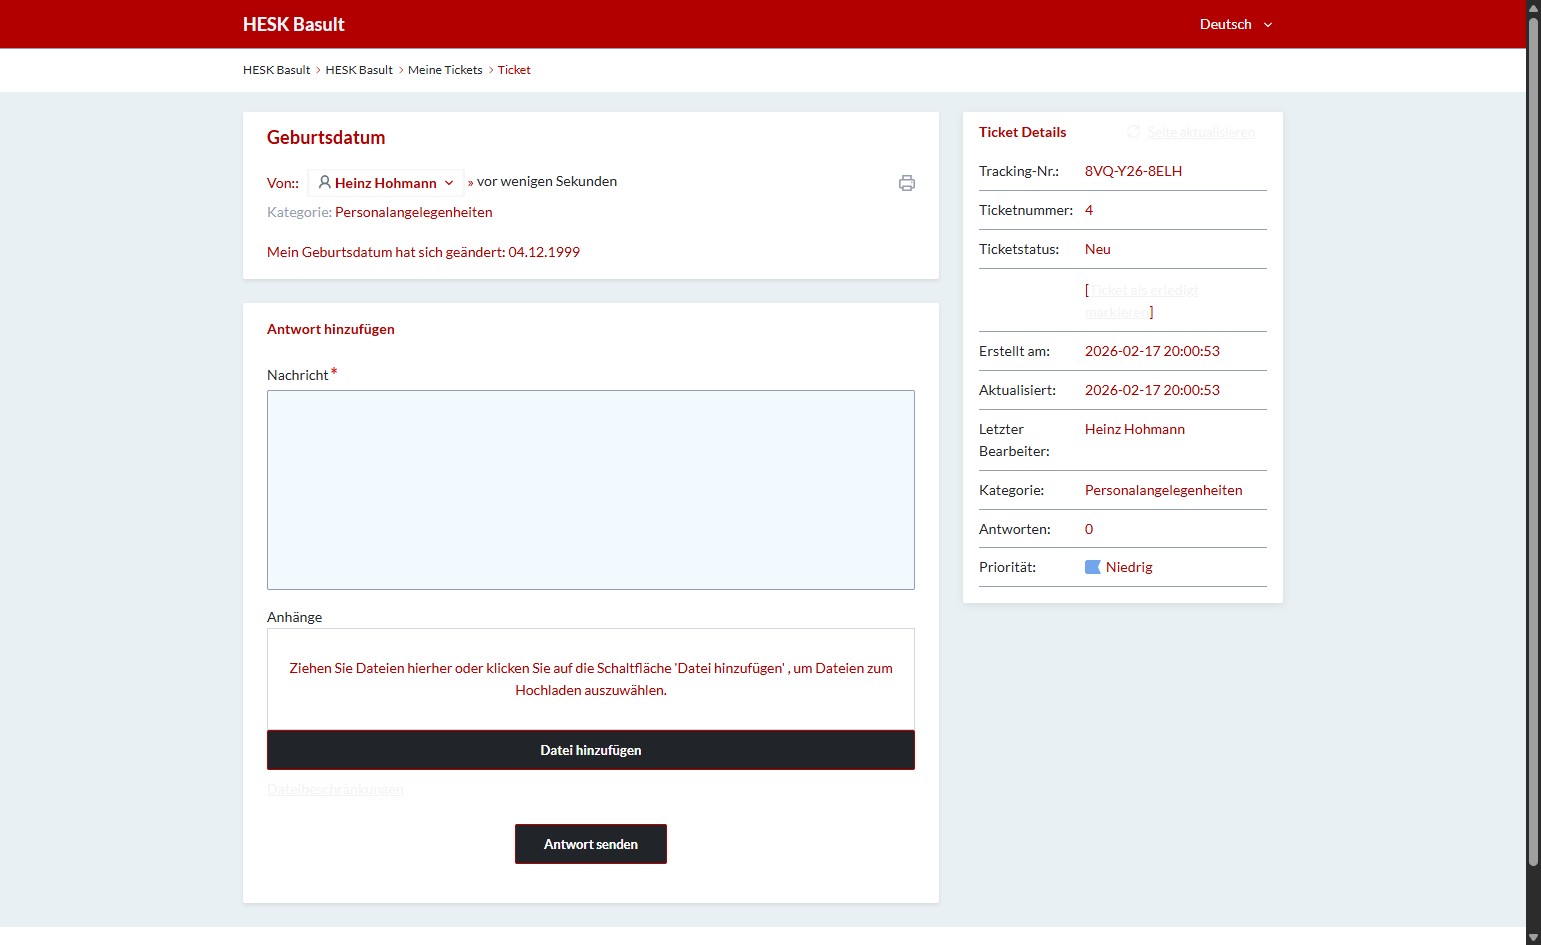Click the browser scrollbar down arrow

tap(1533, 937)
